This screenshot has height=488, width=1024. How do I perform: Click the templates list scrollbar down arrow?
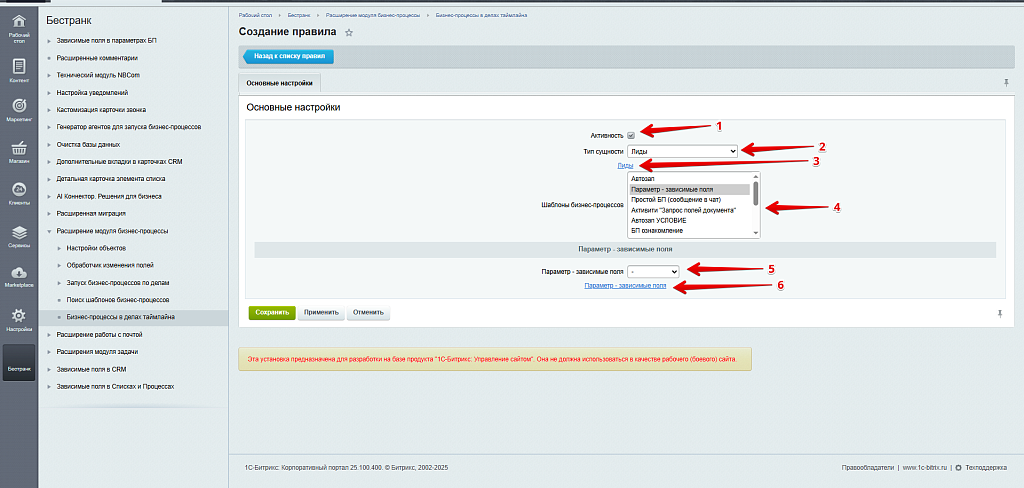tap(756, 232)
